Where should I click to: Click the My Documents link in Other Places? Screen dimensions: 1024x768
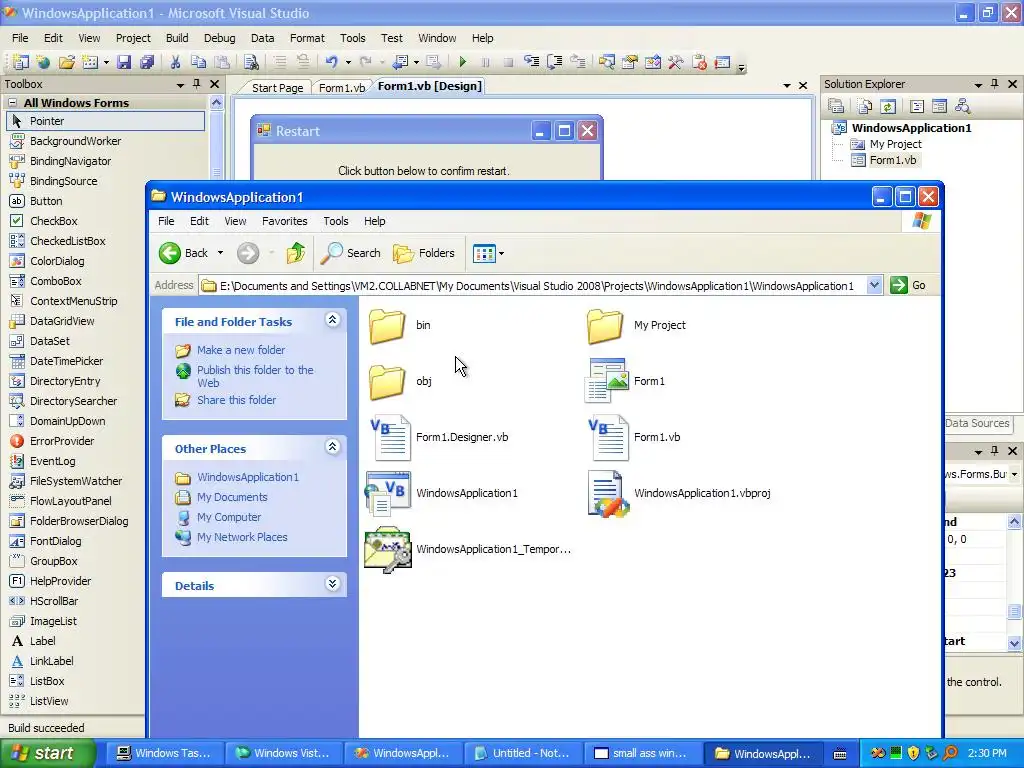(x=232, y=497)
